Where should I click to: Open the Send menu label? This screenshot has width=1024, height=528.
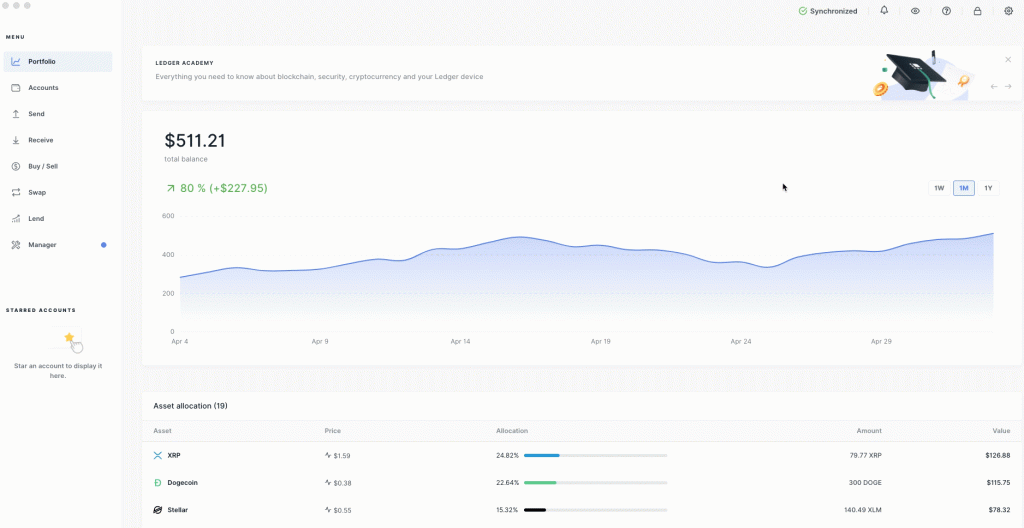37,114
